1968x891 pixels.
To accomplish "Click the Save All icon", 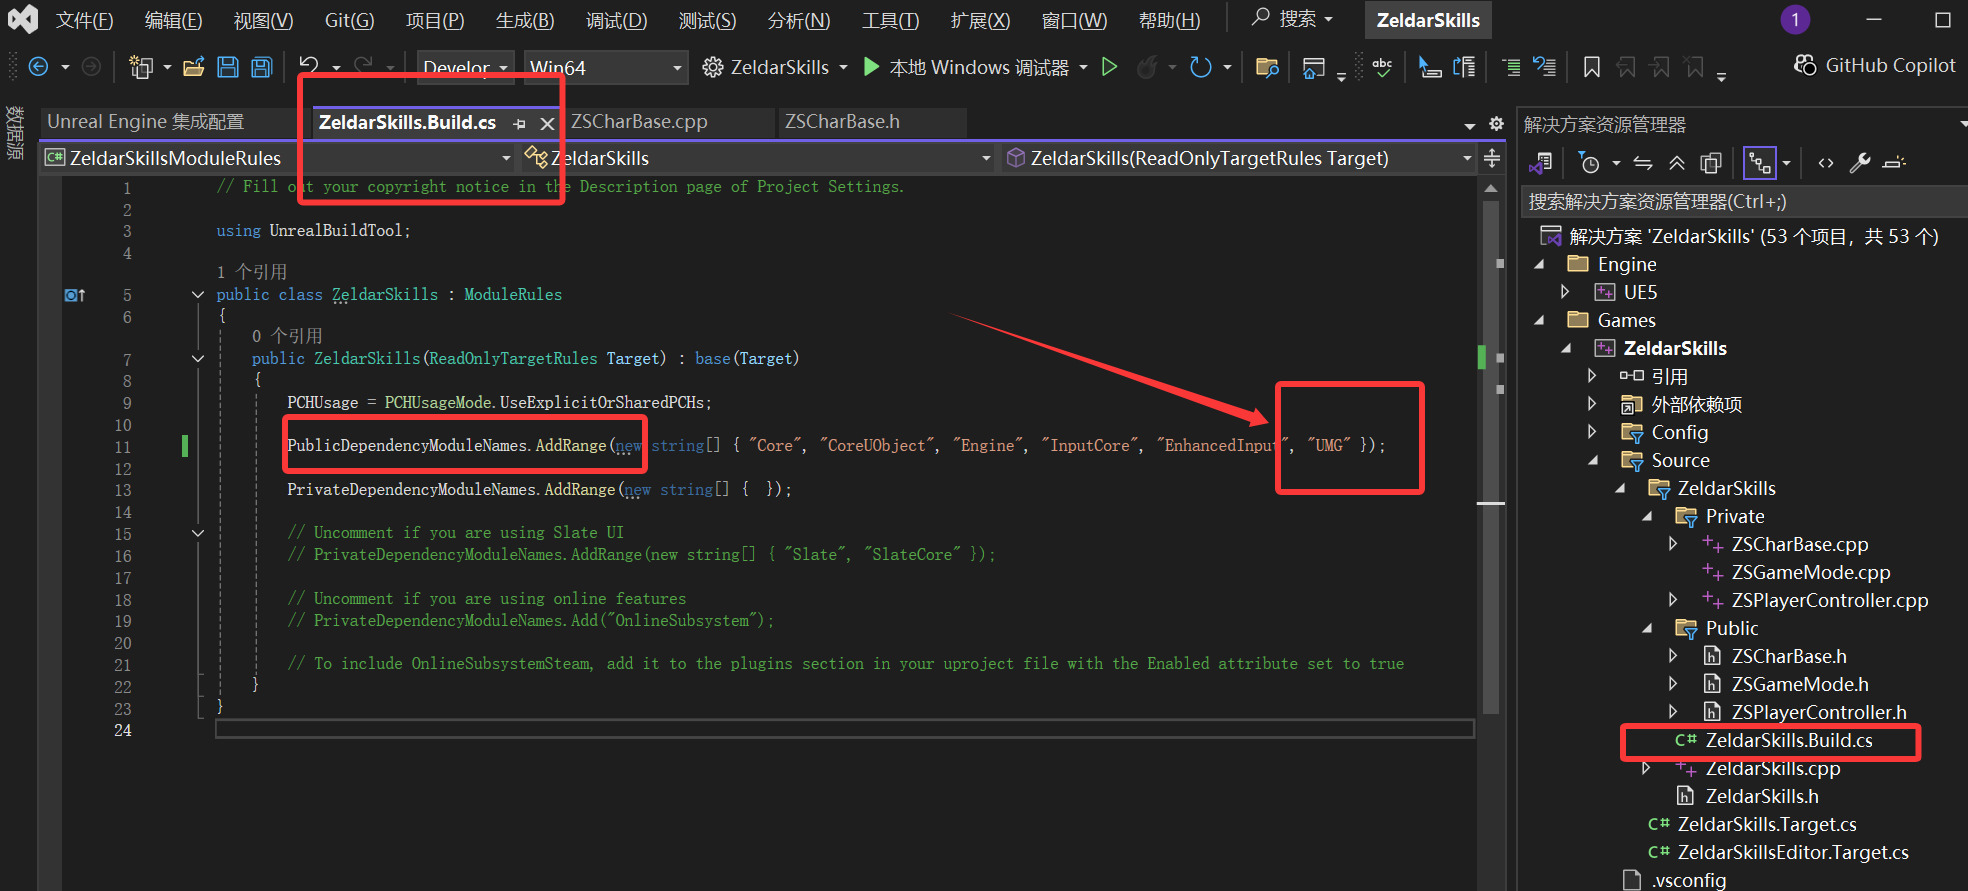I will point(261,67).
